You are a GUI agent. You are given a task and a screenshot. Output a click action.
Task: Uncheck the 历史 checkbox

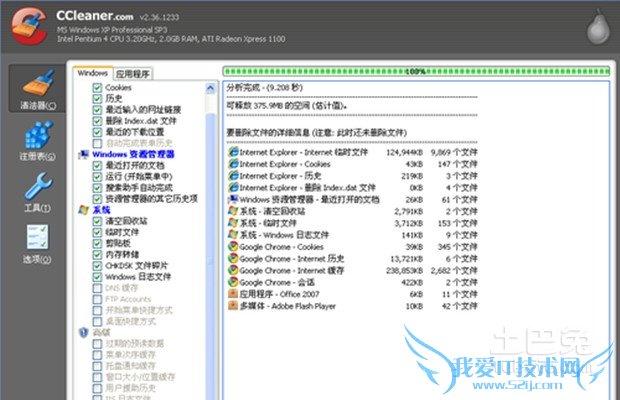coord(97,98)
